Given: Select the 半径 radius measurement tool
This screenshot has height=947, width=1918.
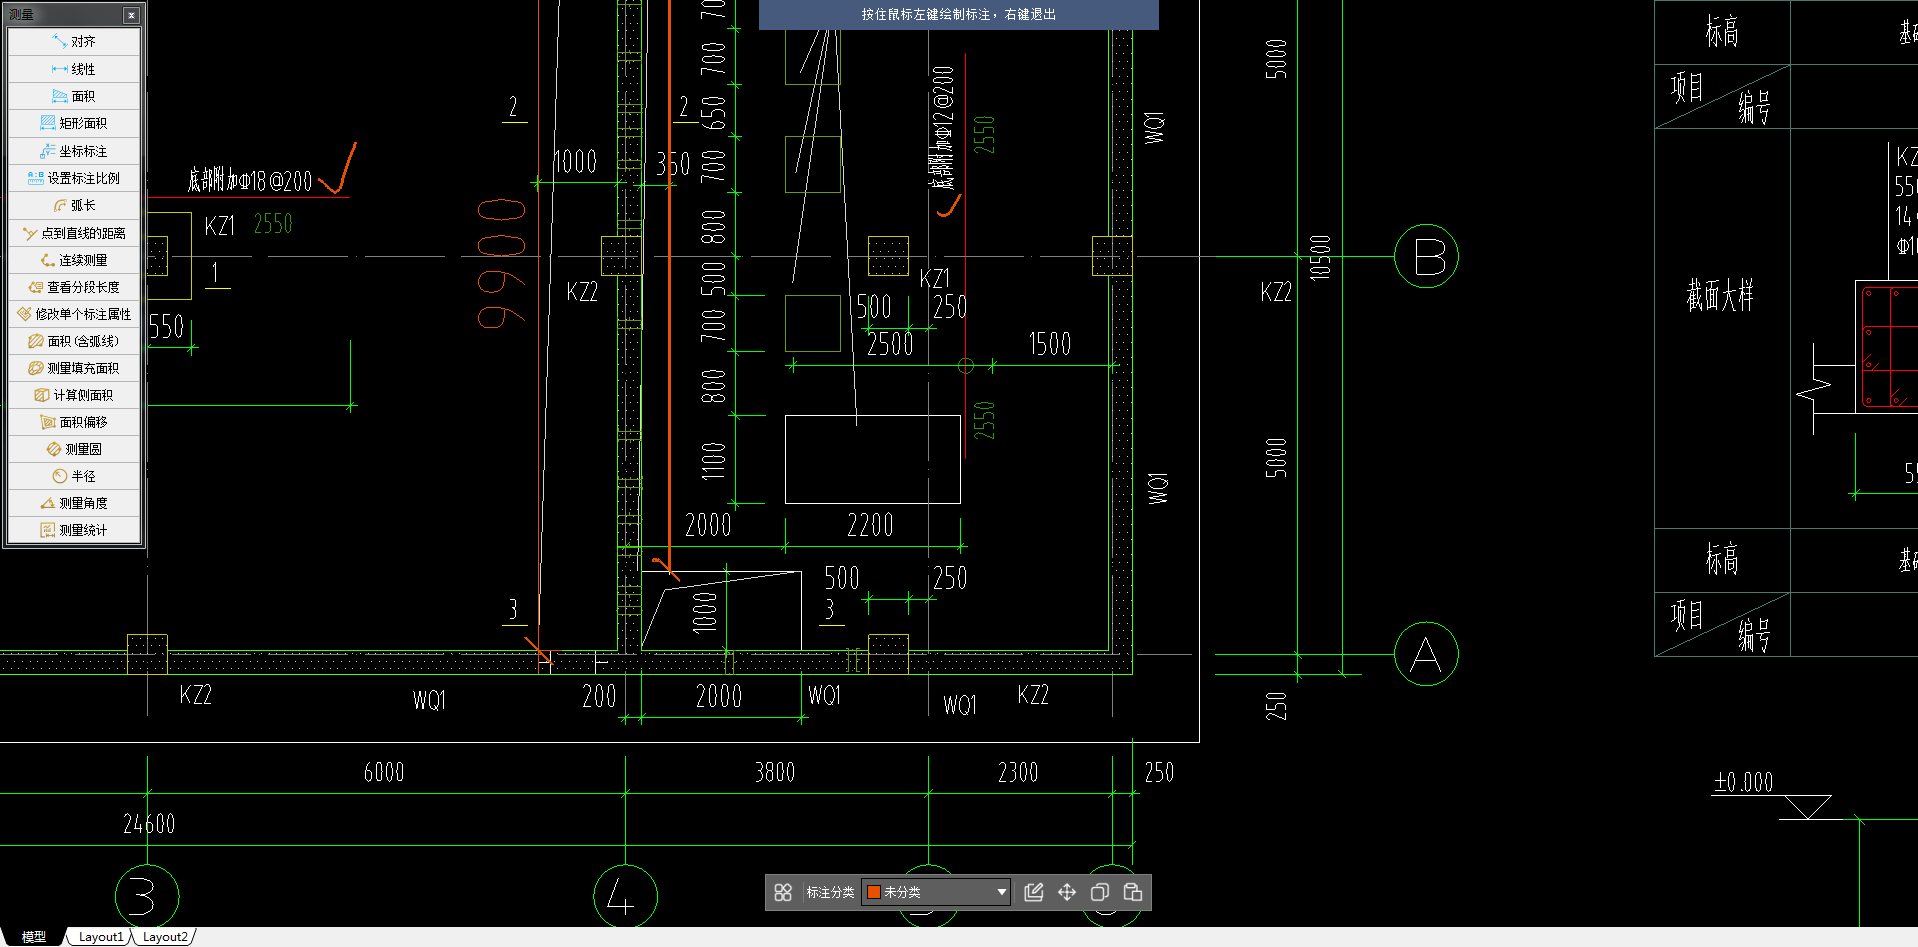Looking at the screenshot, I should [74, 476].
